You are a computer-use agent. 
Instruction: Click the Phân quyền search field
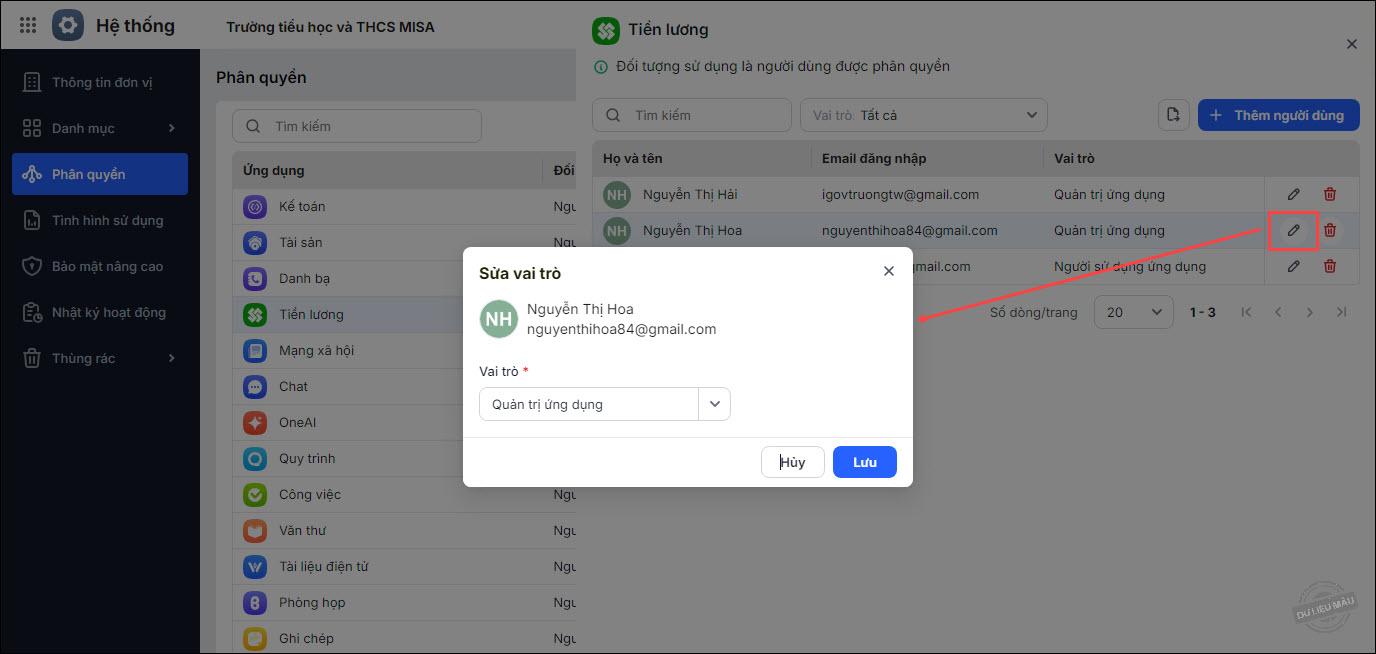click(x=357, y=126)
